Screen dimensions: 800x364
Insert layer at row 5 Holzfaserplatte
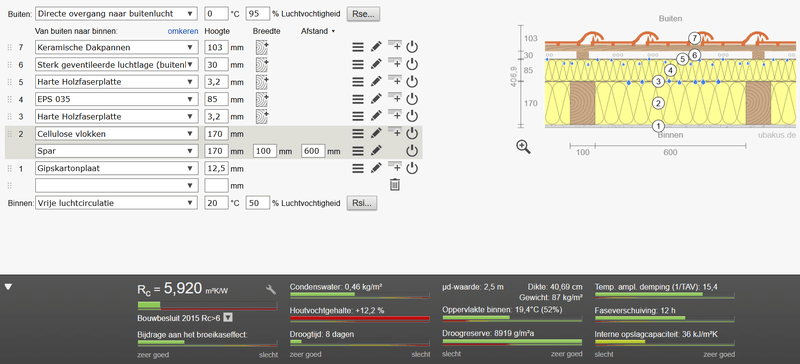coord(394,81)
